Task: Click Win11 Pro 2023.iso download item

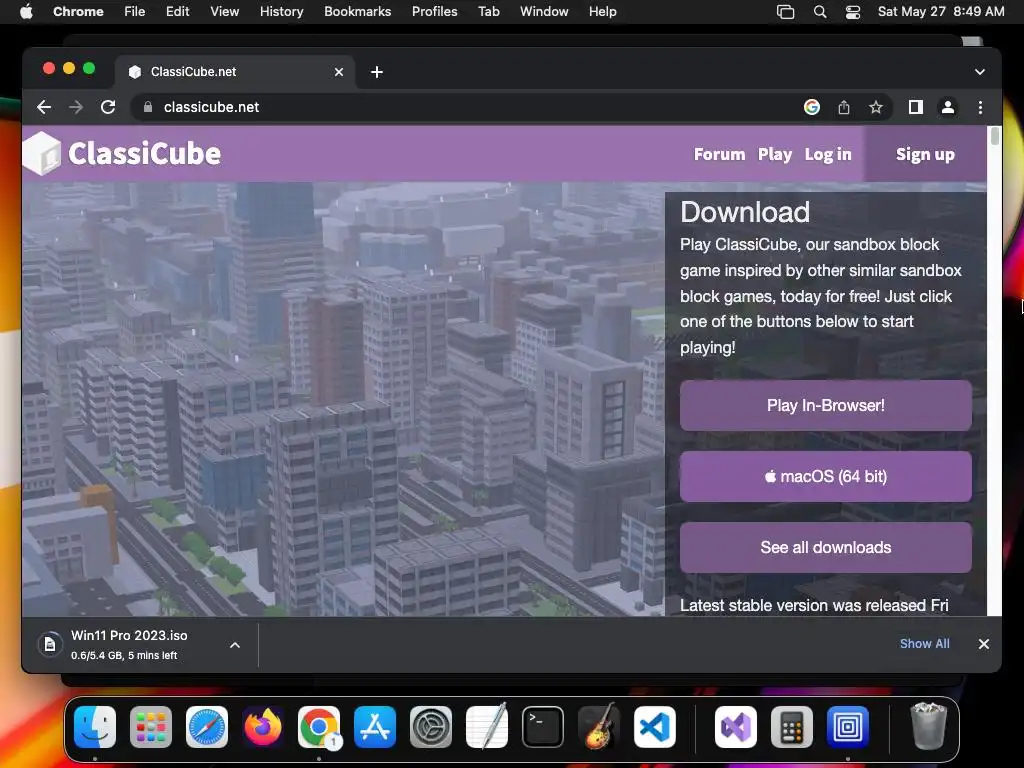Action: [x=129, y=645]
